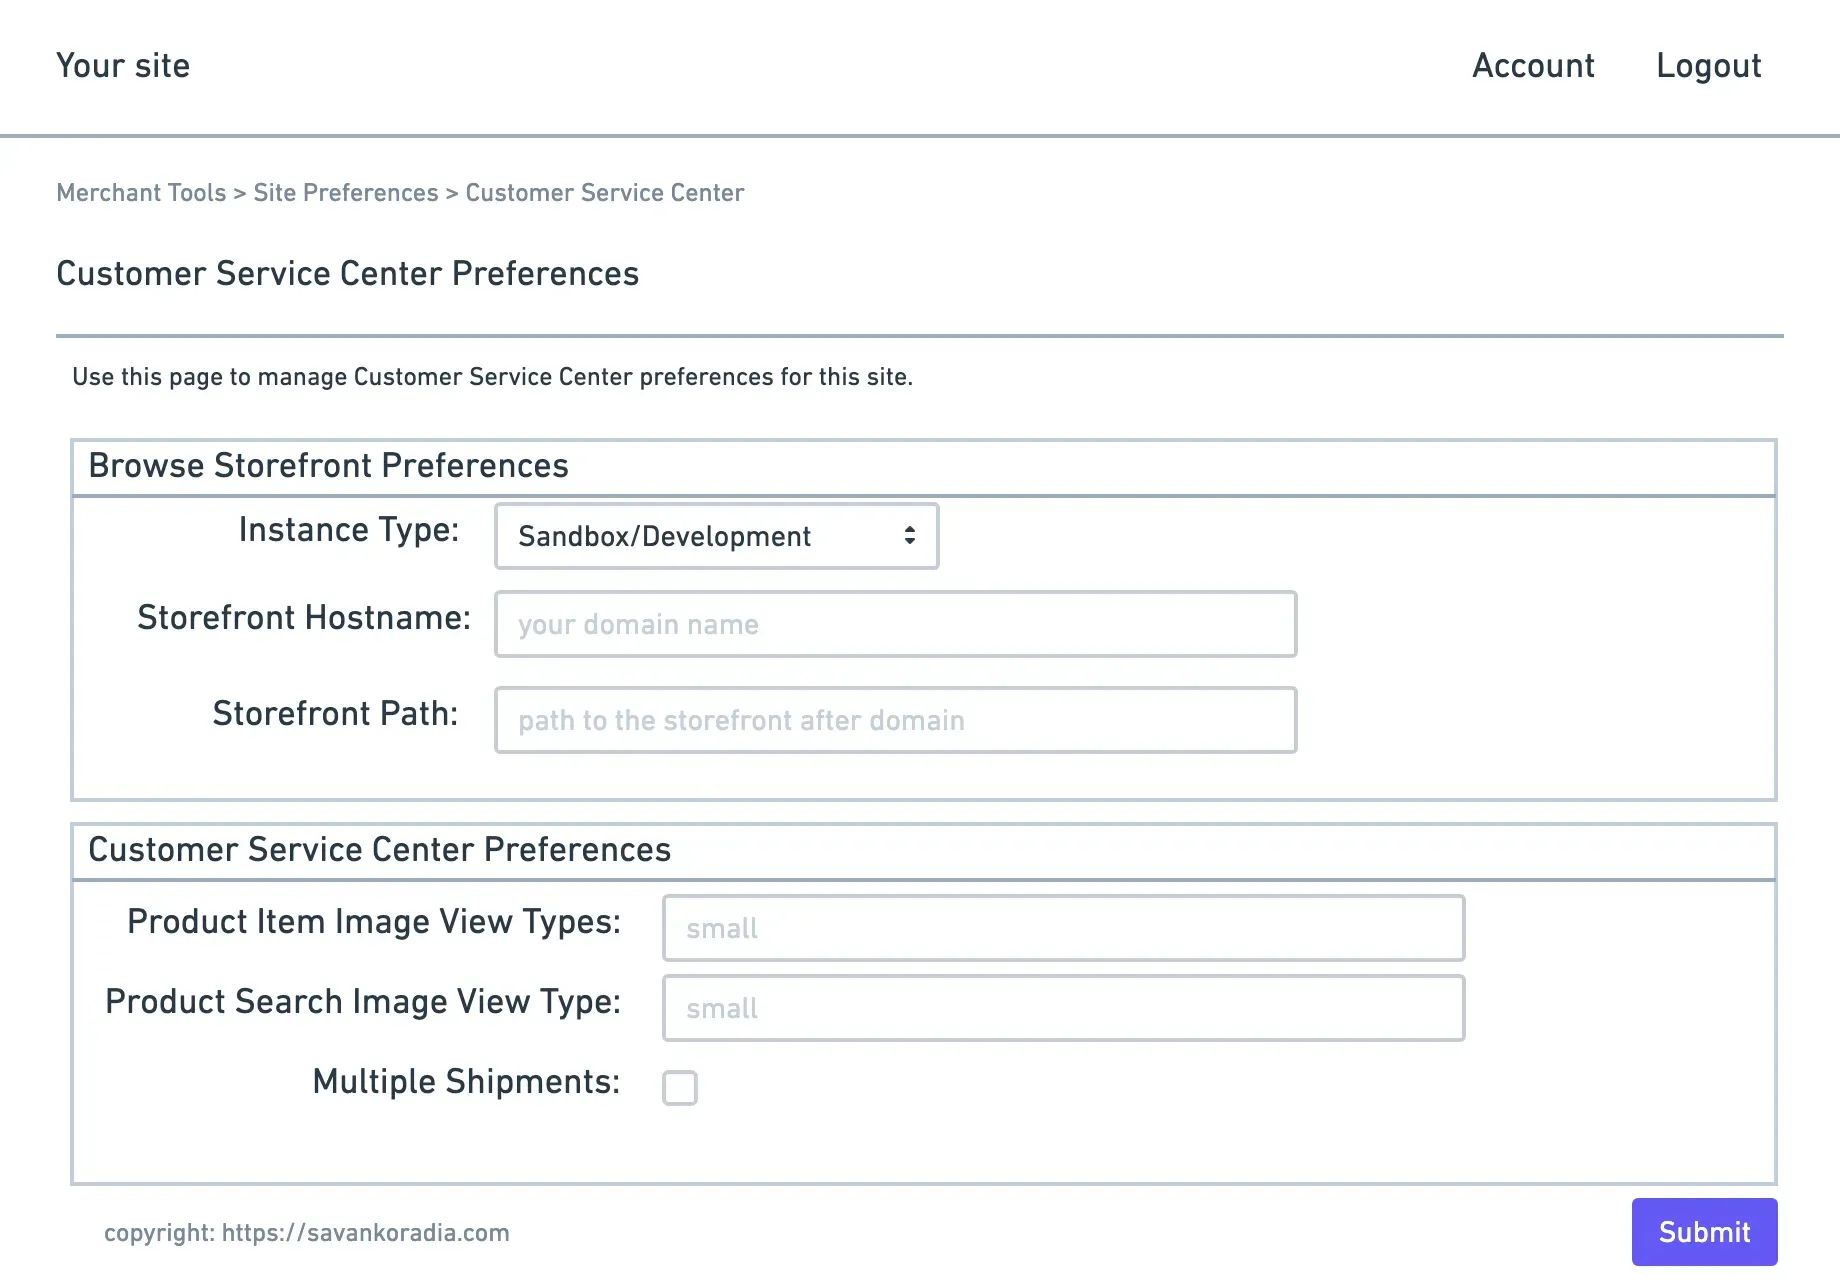The image size is (1840, 1280).
Task: Click the "Multiple Shipments:" label text
Action: [x=466, y=1082]
